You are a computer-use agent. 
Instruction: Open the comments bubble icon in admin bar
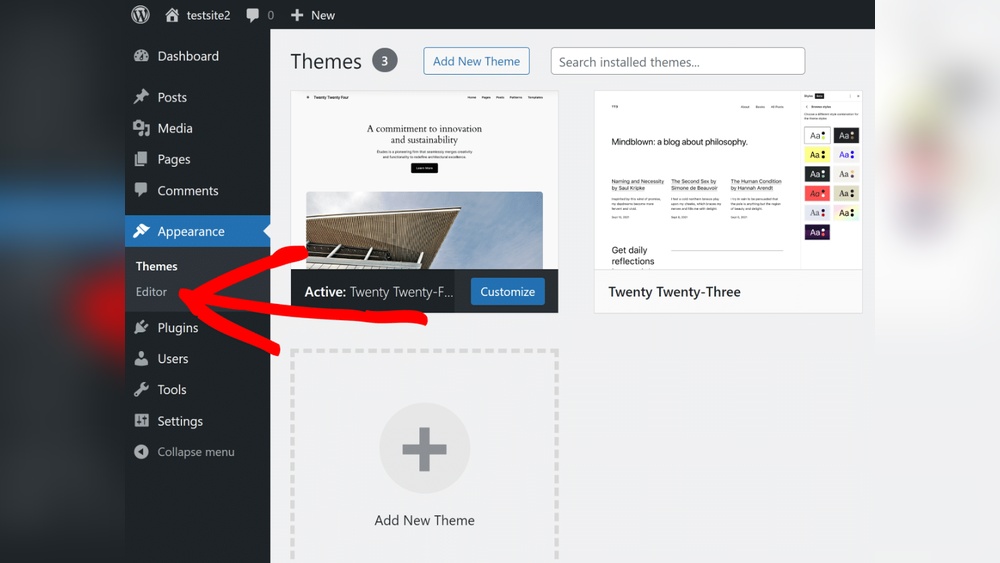pyautogui.click(x=253, y=15)
